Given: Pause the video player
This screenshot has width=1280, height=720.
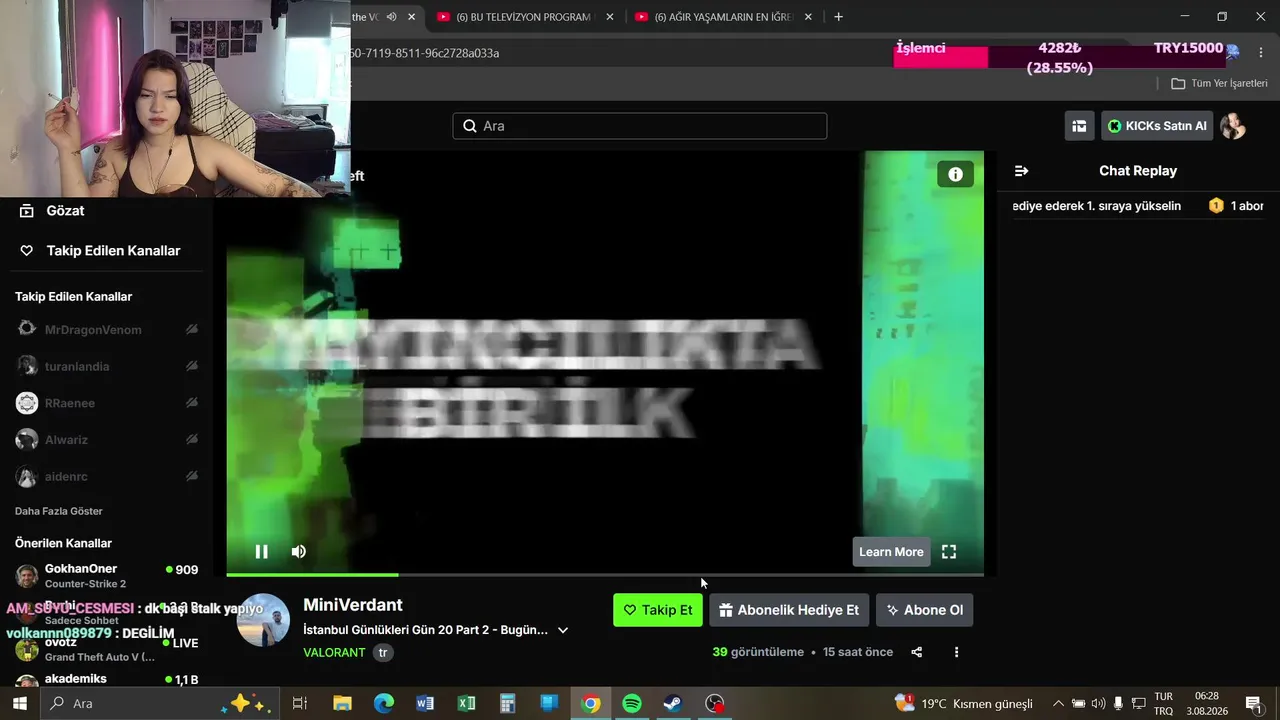Looking at the screenshot, I should coord(261,551).
